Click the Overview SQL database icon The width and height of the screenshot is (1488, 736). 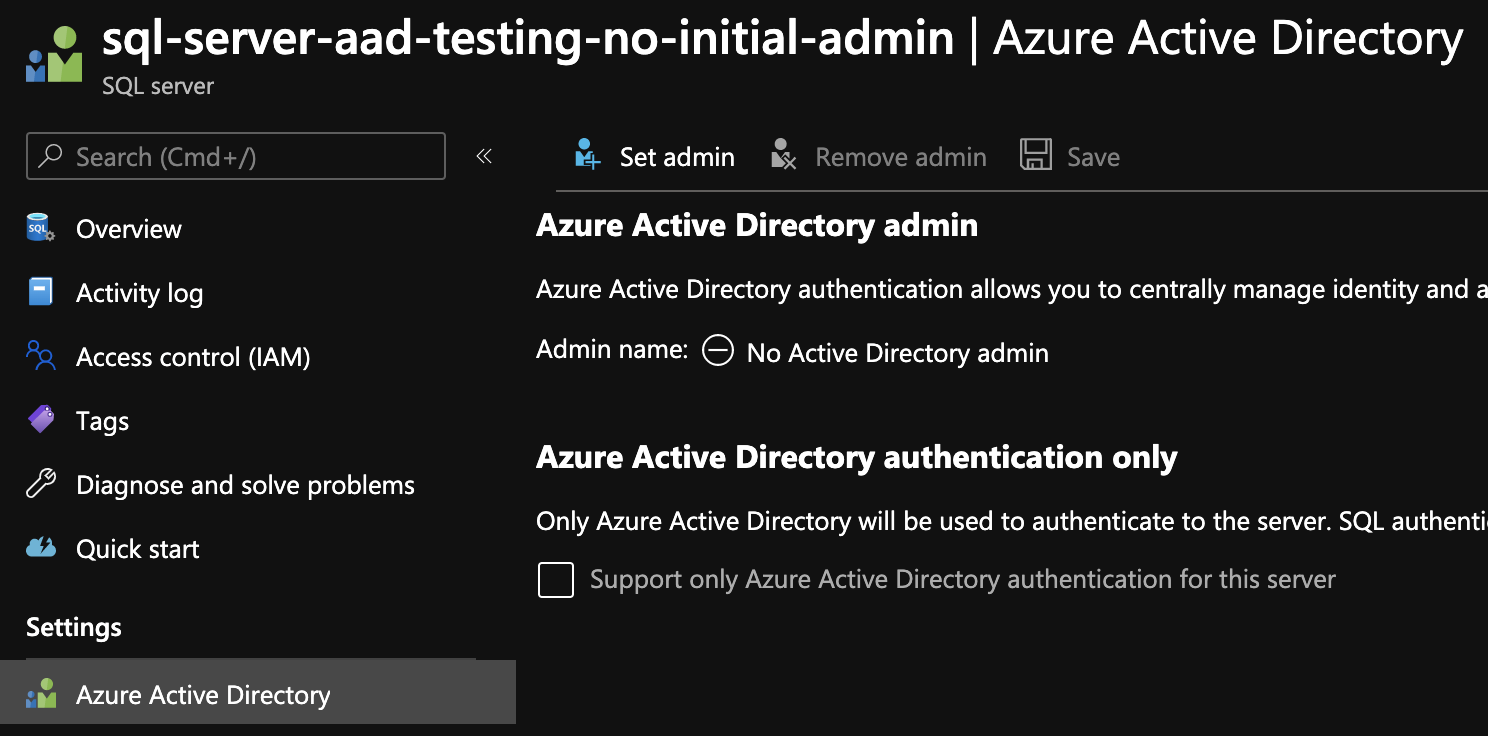point(40,228)
